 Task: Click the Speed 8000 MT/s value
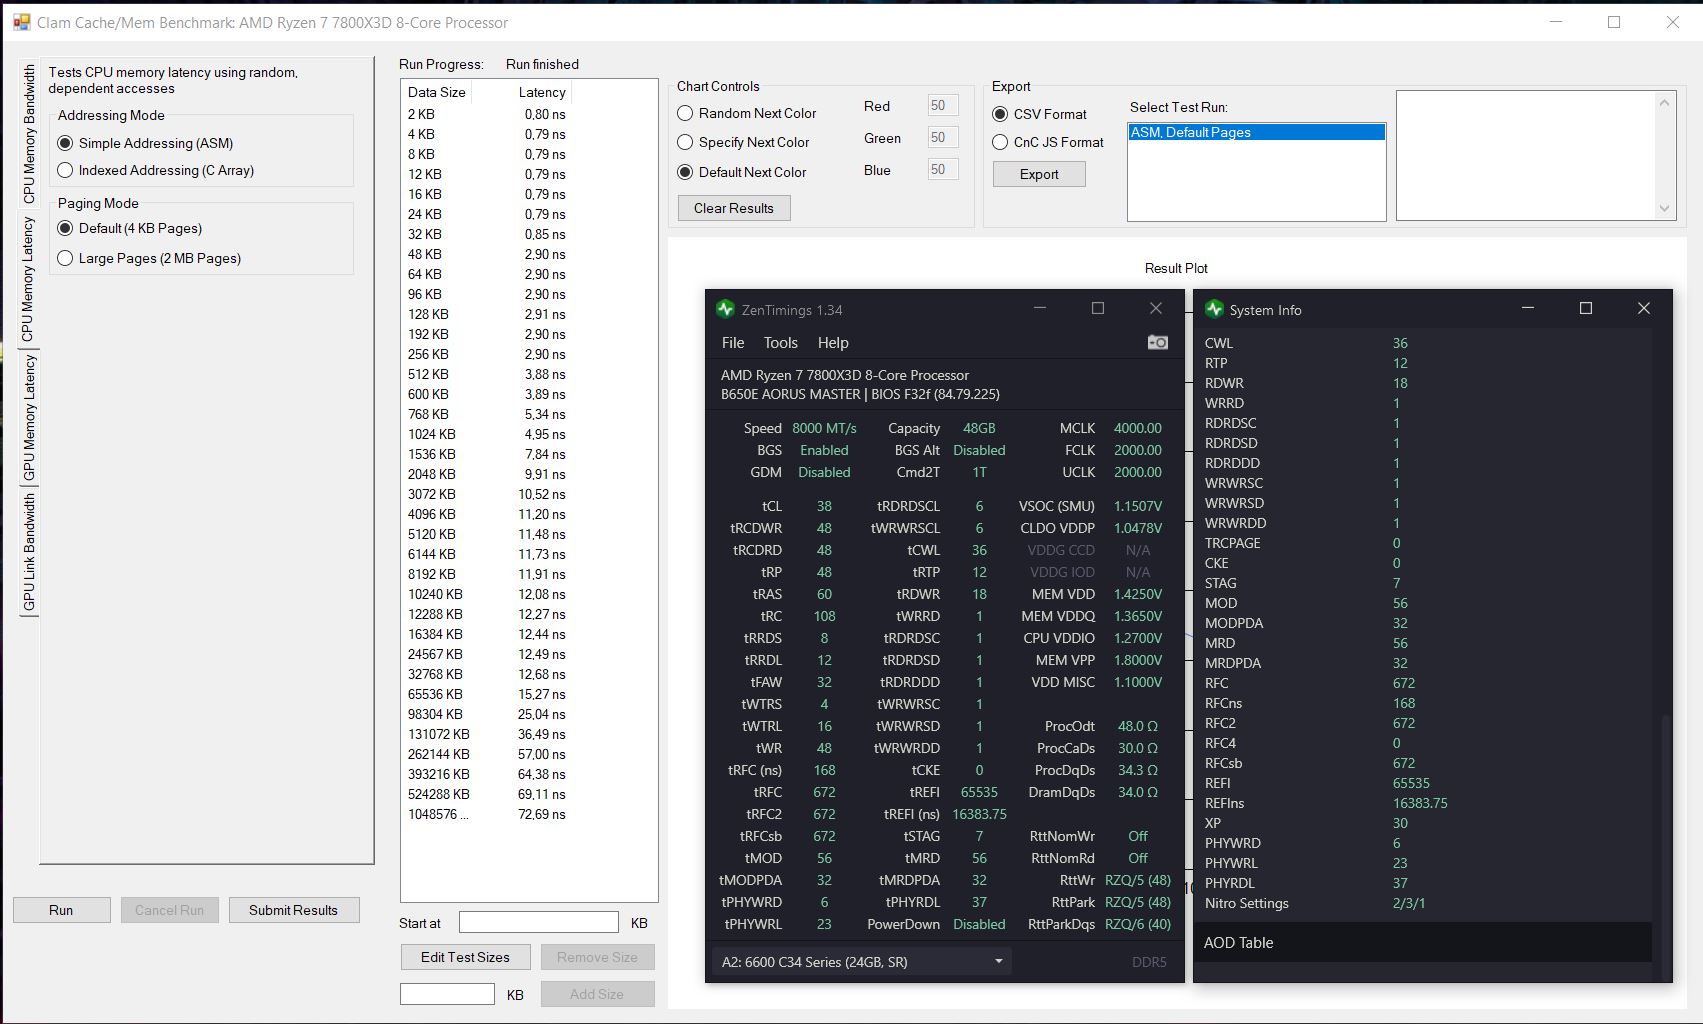coord(824,428)
